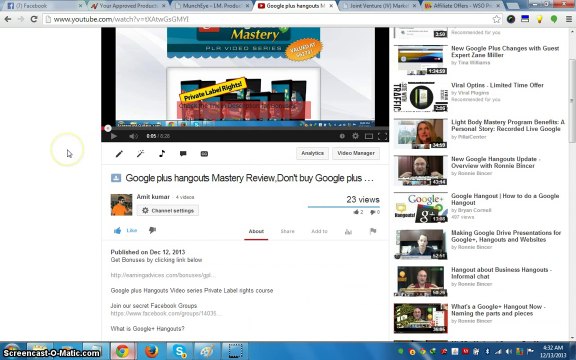Open Chrome from the taskbar
Screen dimensions: 576x360
(x=122, y=352)
